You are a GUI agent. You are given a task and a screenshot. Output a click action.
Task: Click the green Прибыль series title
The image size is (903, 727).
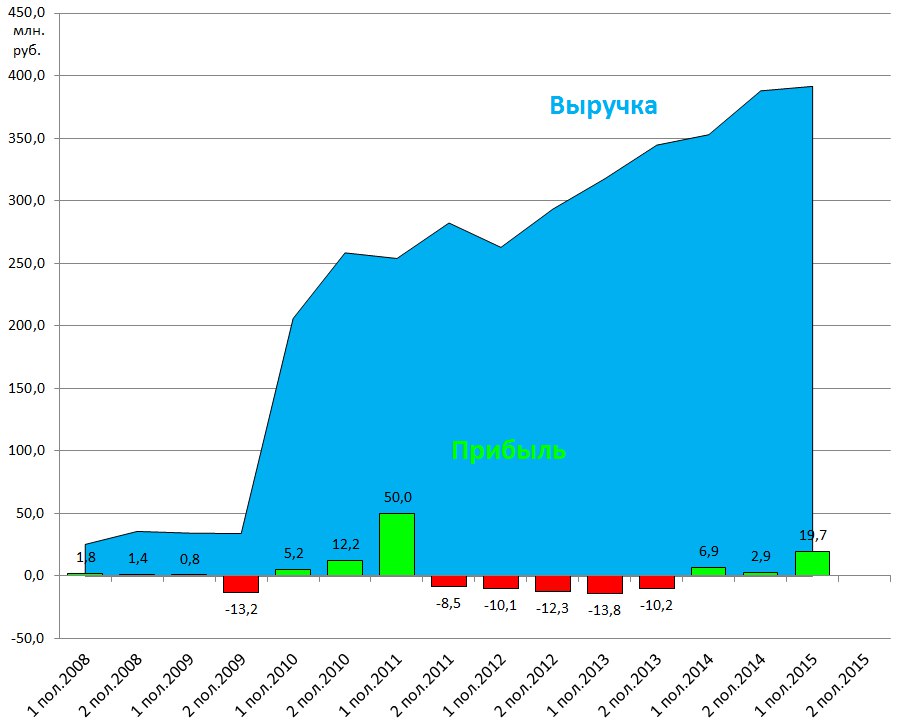tap(508, 451)
